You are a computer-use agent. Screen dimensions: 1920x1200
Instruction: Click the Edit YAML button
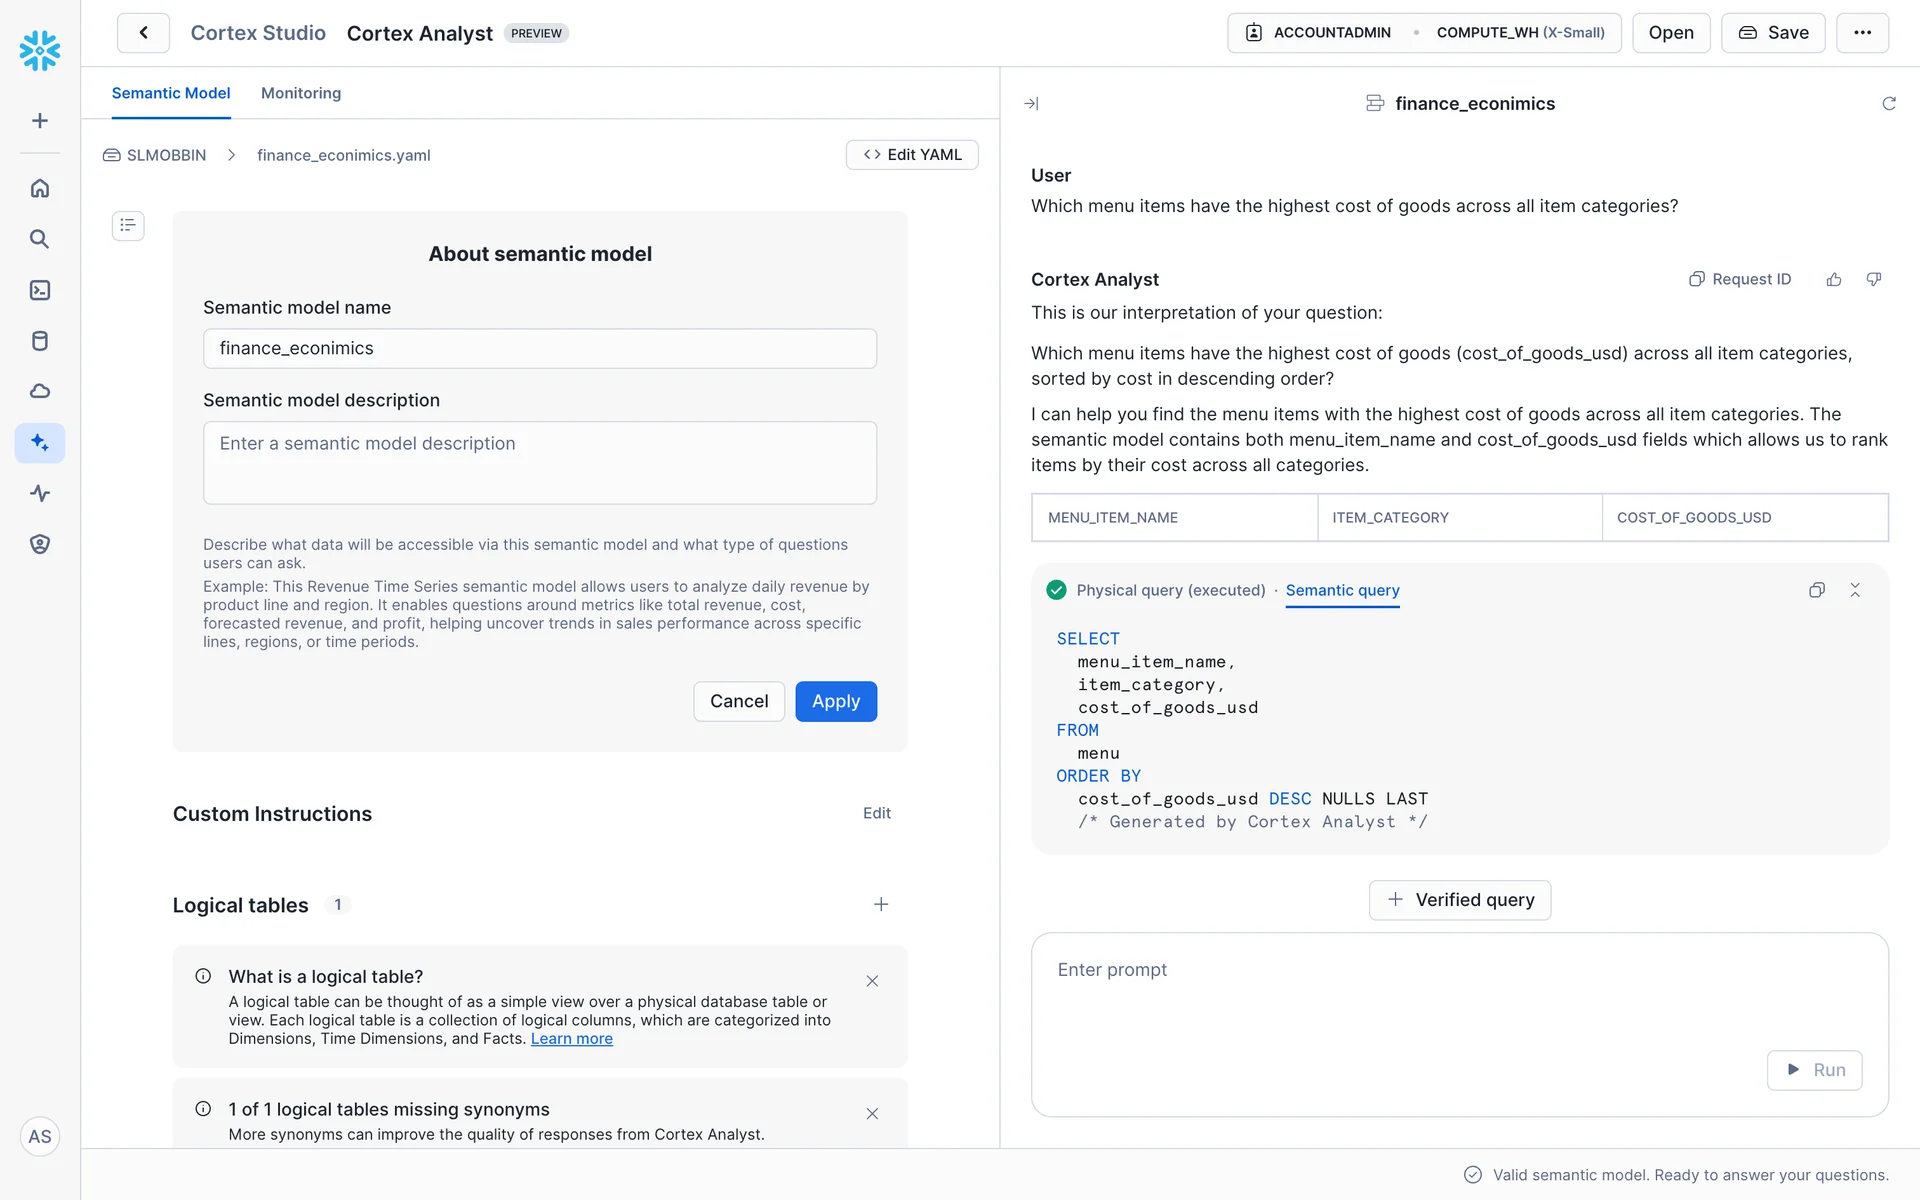[x=911, y=155]
